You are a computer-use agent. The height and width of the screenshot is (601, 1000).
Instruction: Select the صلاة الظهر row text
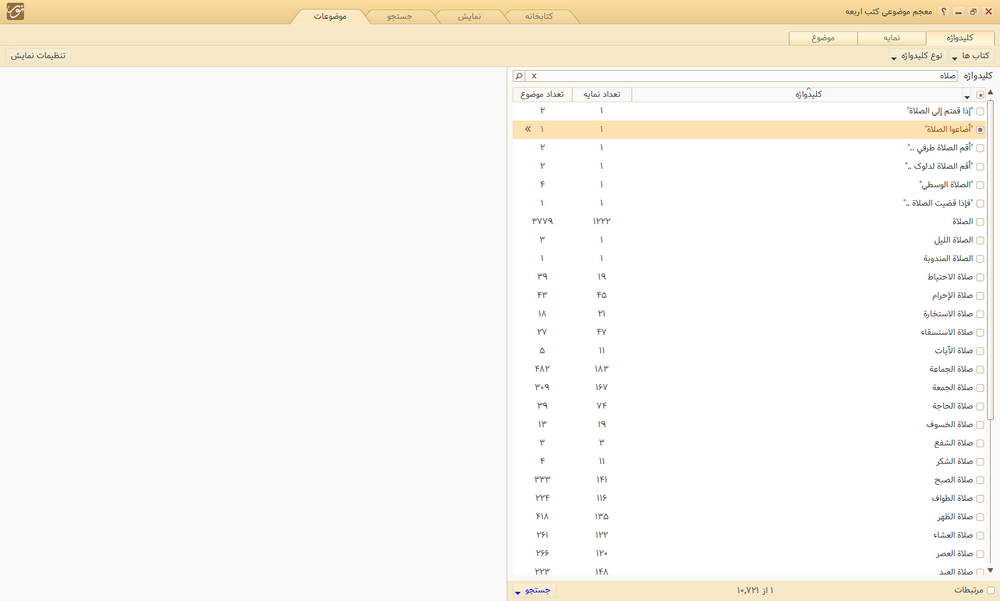pyautogui.click(x=955, y=517)
